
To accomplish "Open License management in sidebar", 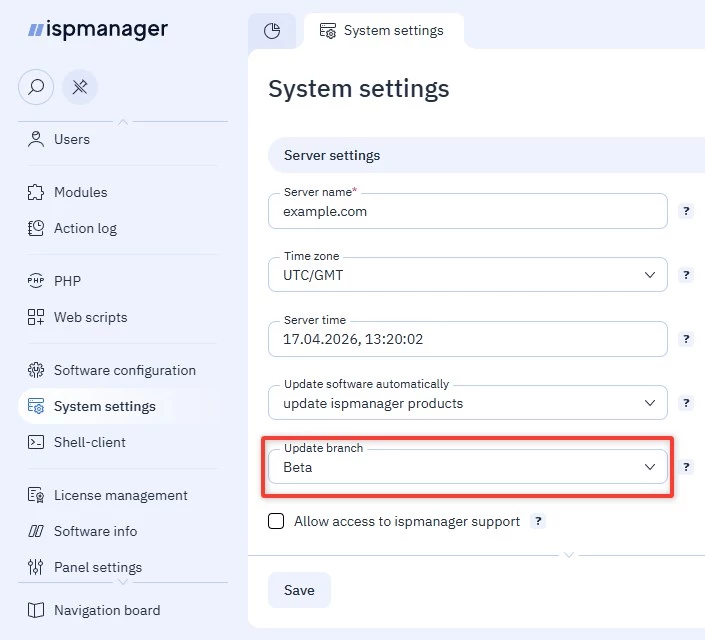I will (120, 495).
